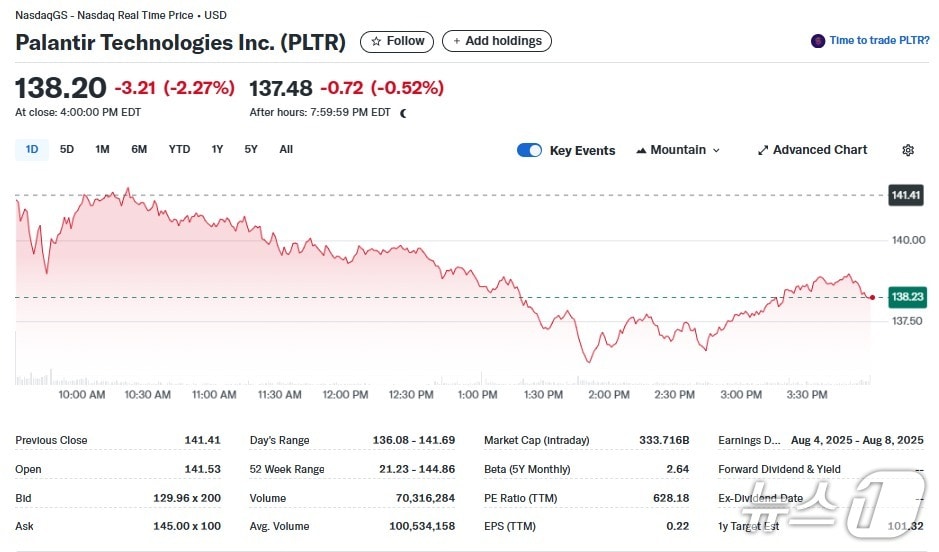Click the moon icon beside after hours time
Screen dimensions: 939x552
pyautogui.click(x=404, y=113)
